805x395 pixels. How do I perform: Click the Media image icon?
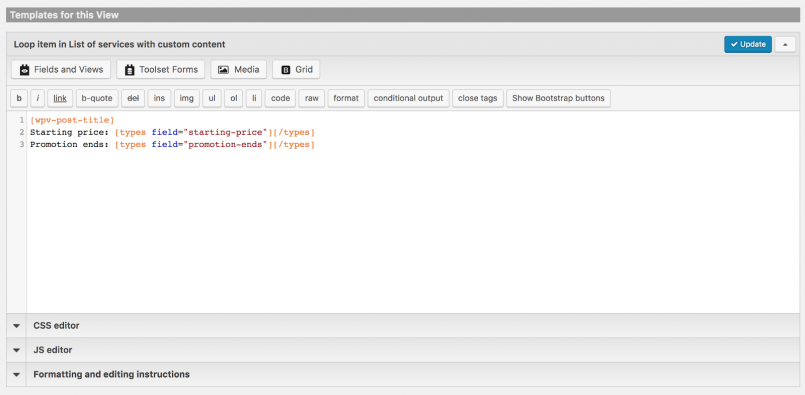(x=223, y=70)
